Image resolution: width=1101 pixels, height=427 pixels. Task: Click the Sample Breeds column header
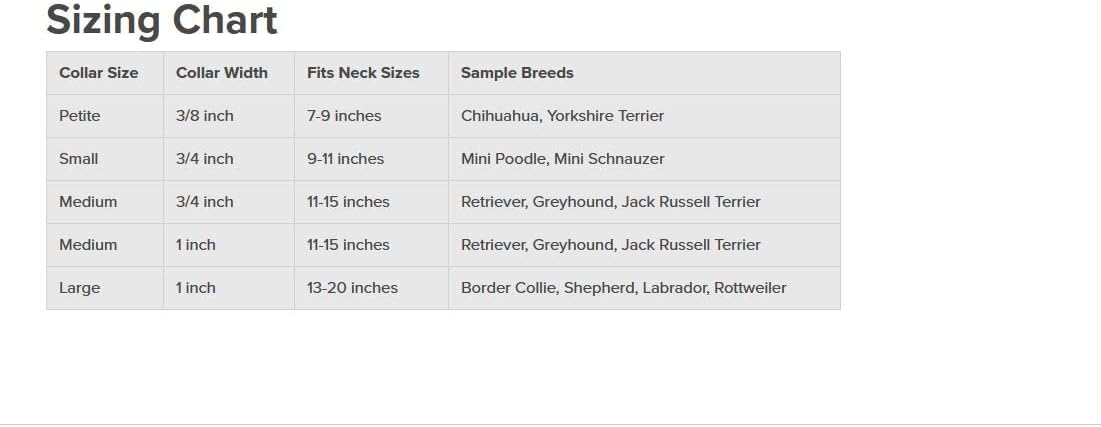tap(517, 73)
